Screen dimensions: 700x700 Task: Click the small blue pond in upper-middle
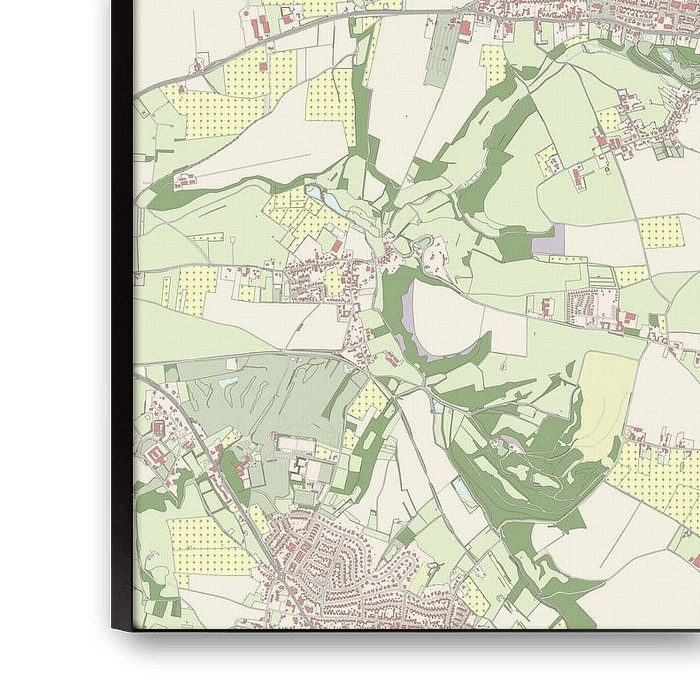pyautogui.click(x=315, y=192)
